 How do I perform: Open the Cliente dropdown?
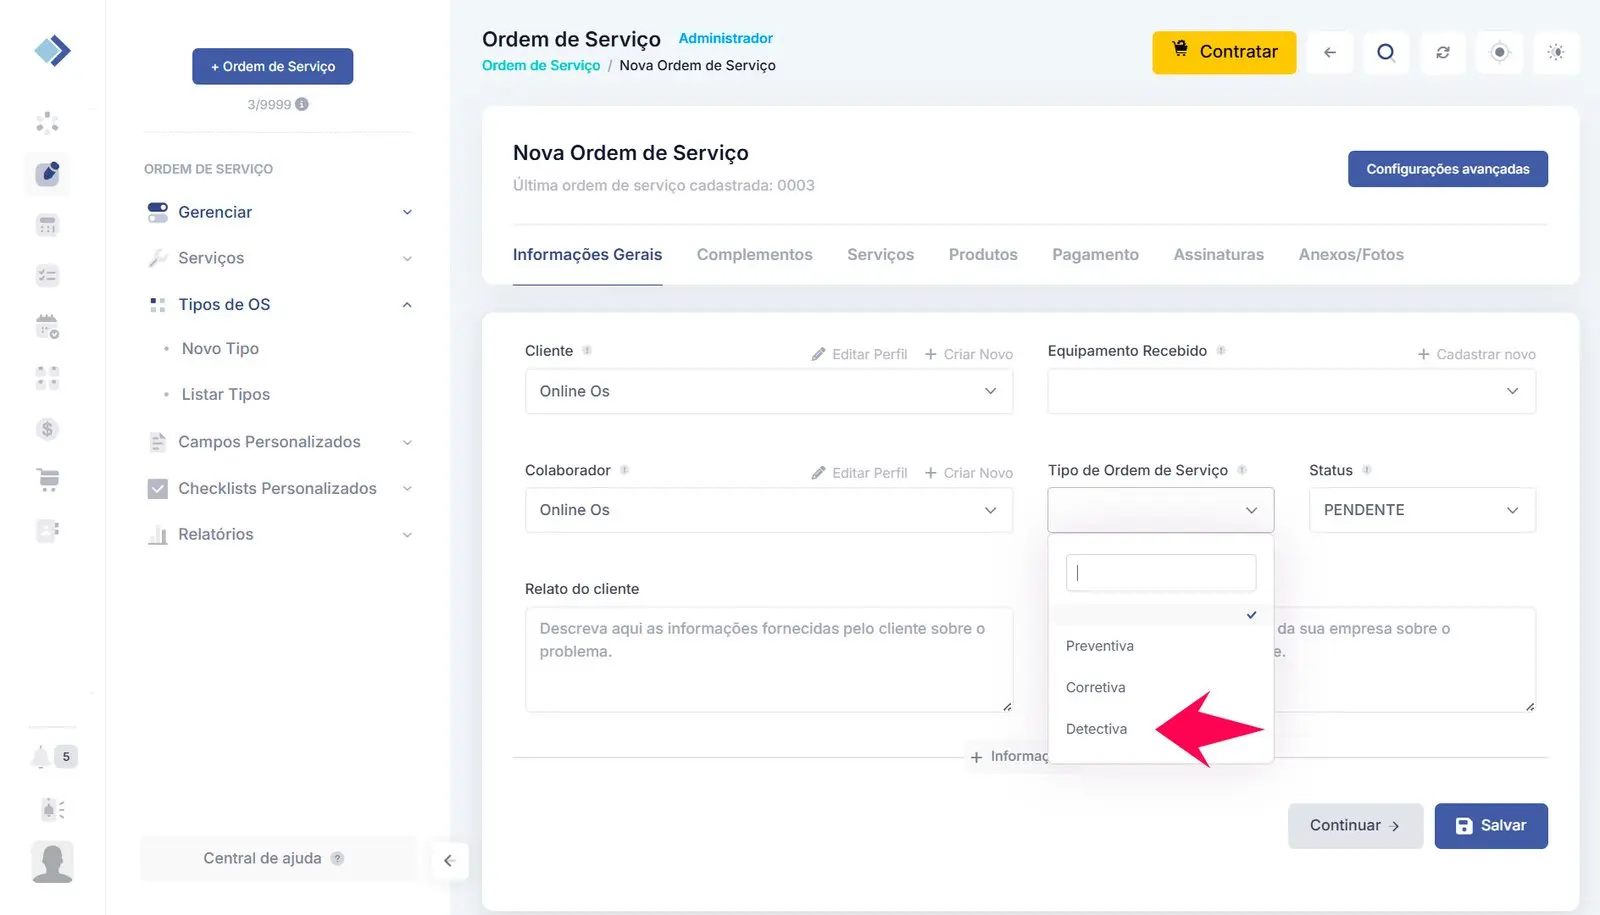(768, 391)
